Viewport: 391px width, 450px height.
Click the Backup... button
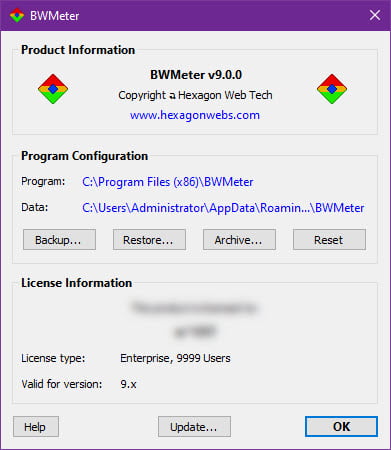(59, 240)
